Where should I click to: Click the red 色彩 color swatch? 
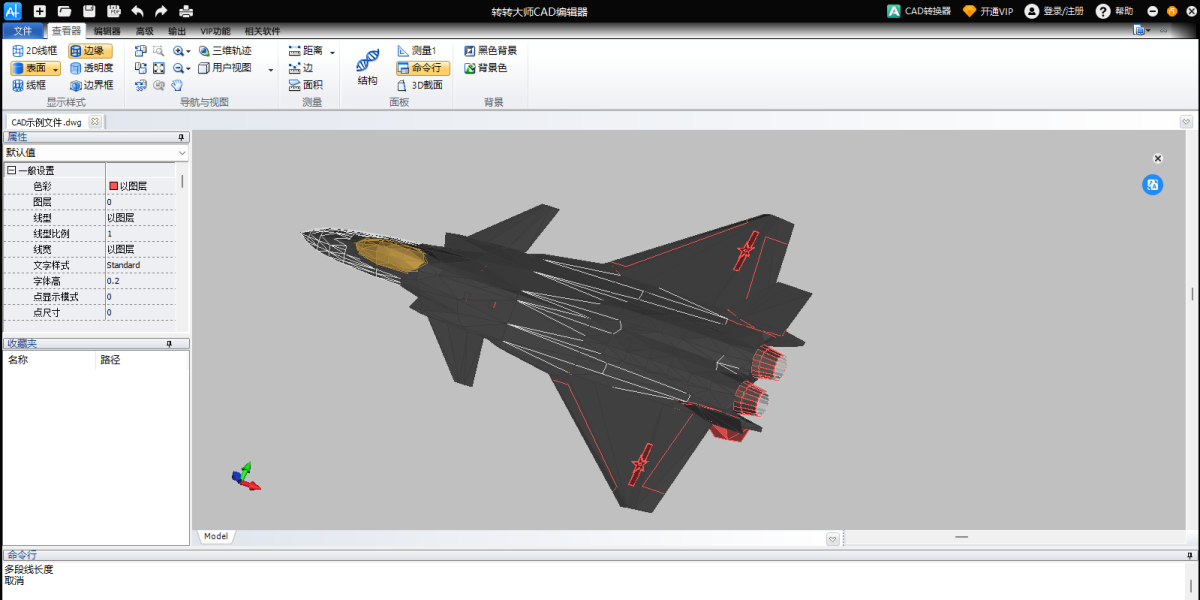[x=113, y=187]
